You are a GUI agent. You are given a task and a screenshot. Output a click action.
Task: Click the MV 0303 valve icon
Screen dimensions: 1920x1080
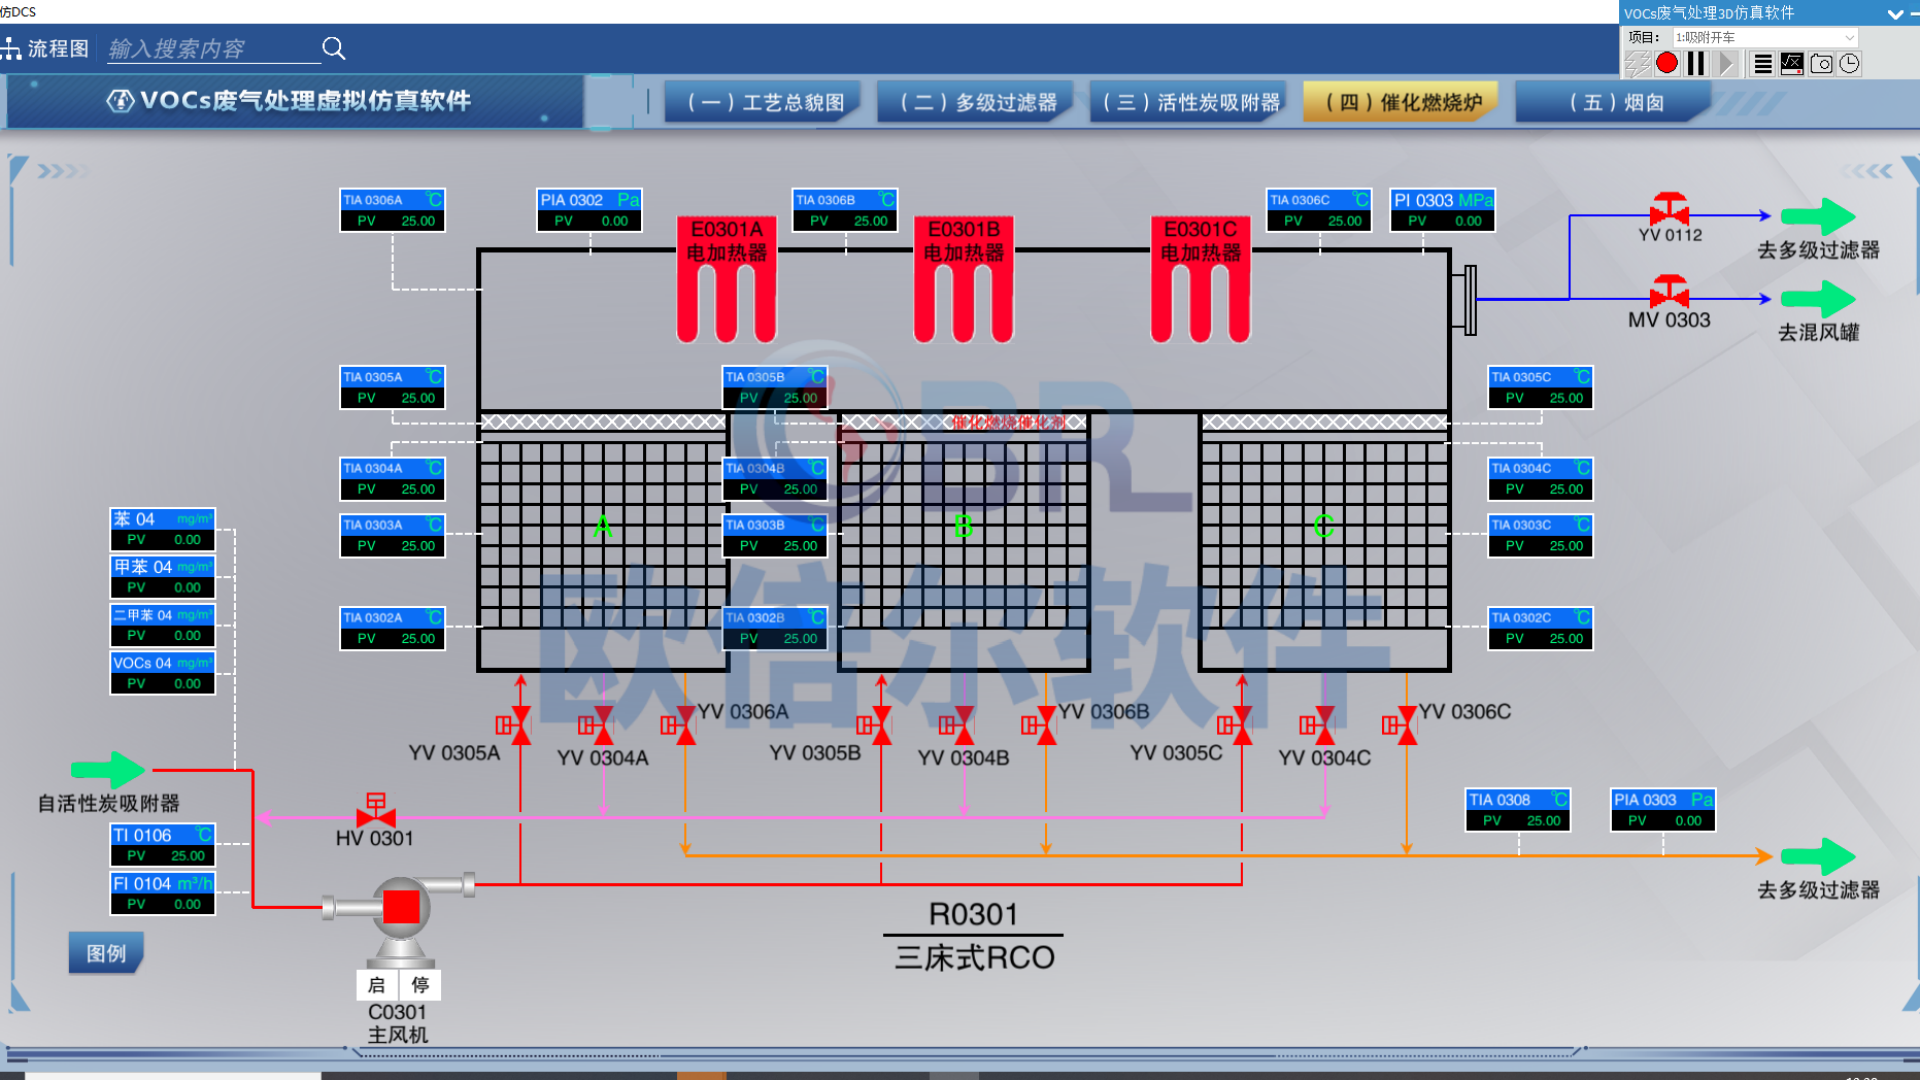(x=1669, y=293)
